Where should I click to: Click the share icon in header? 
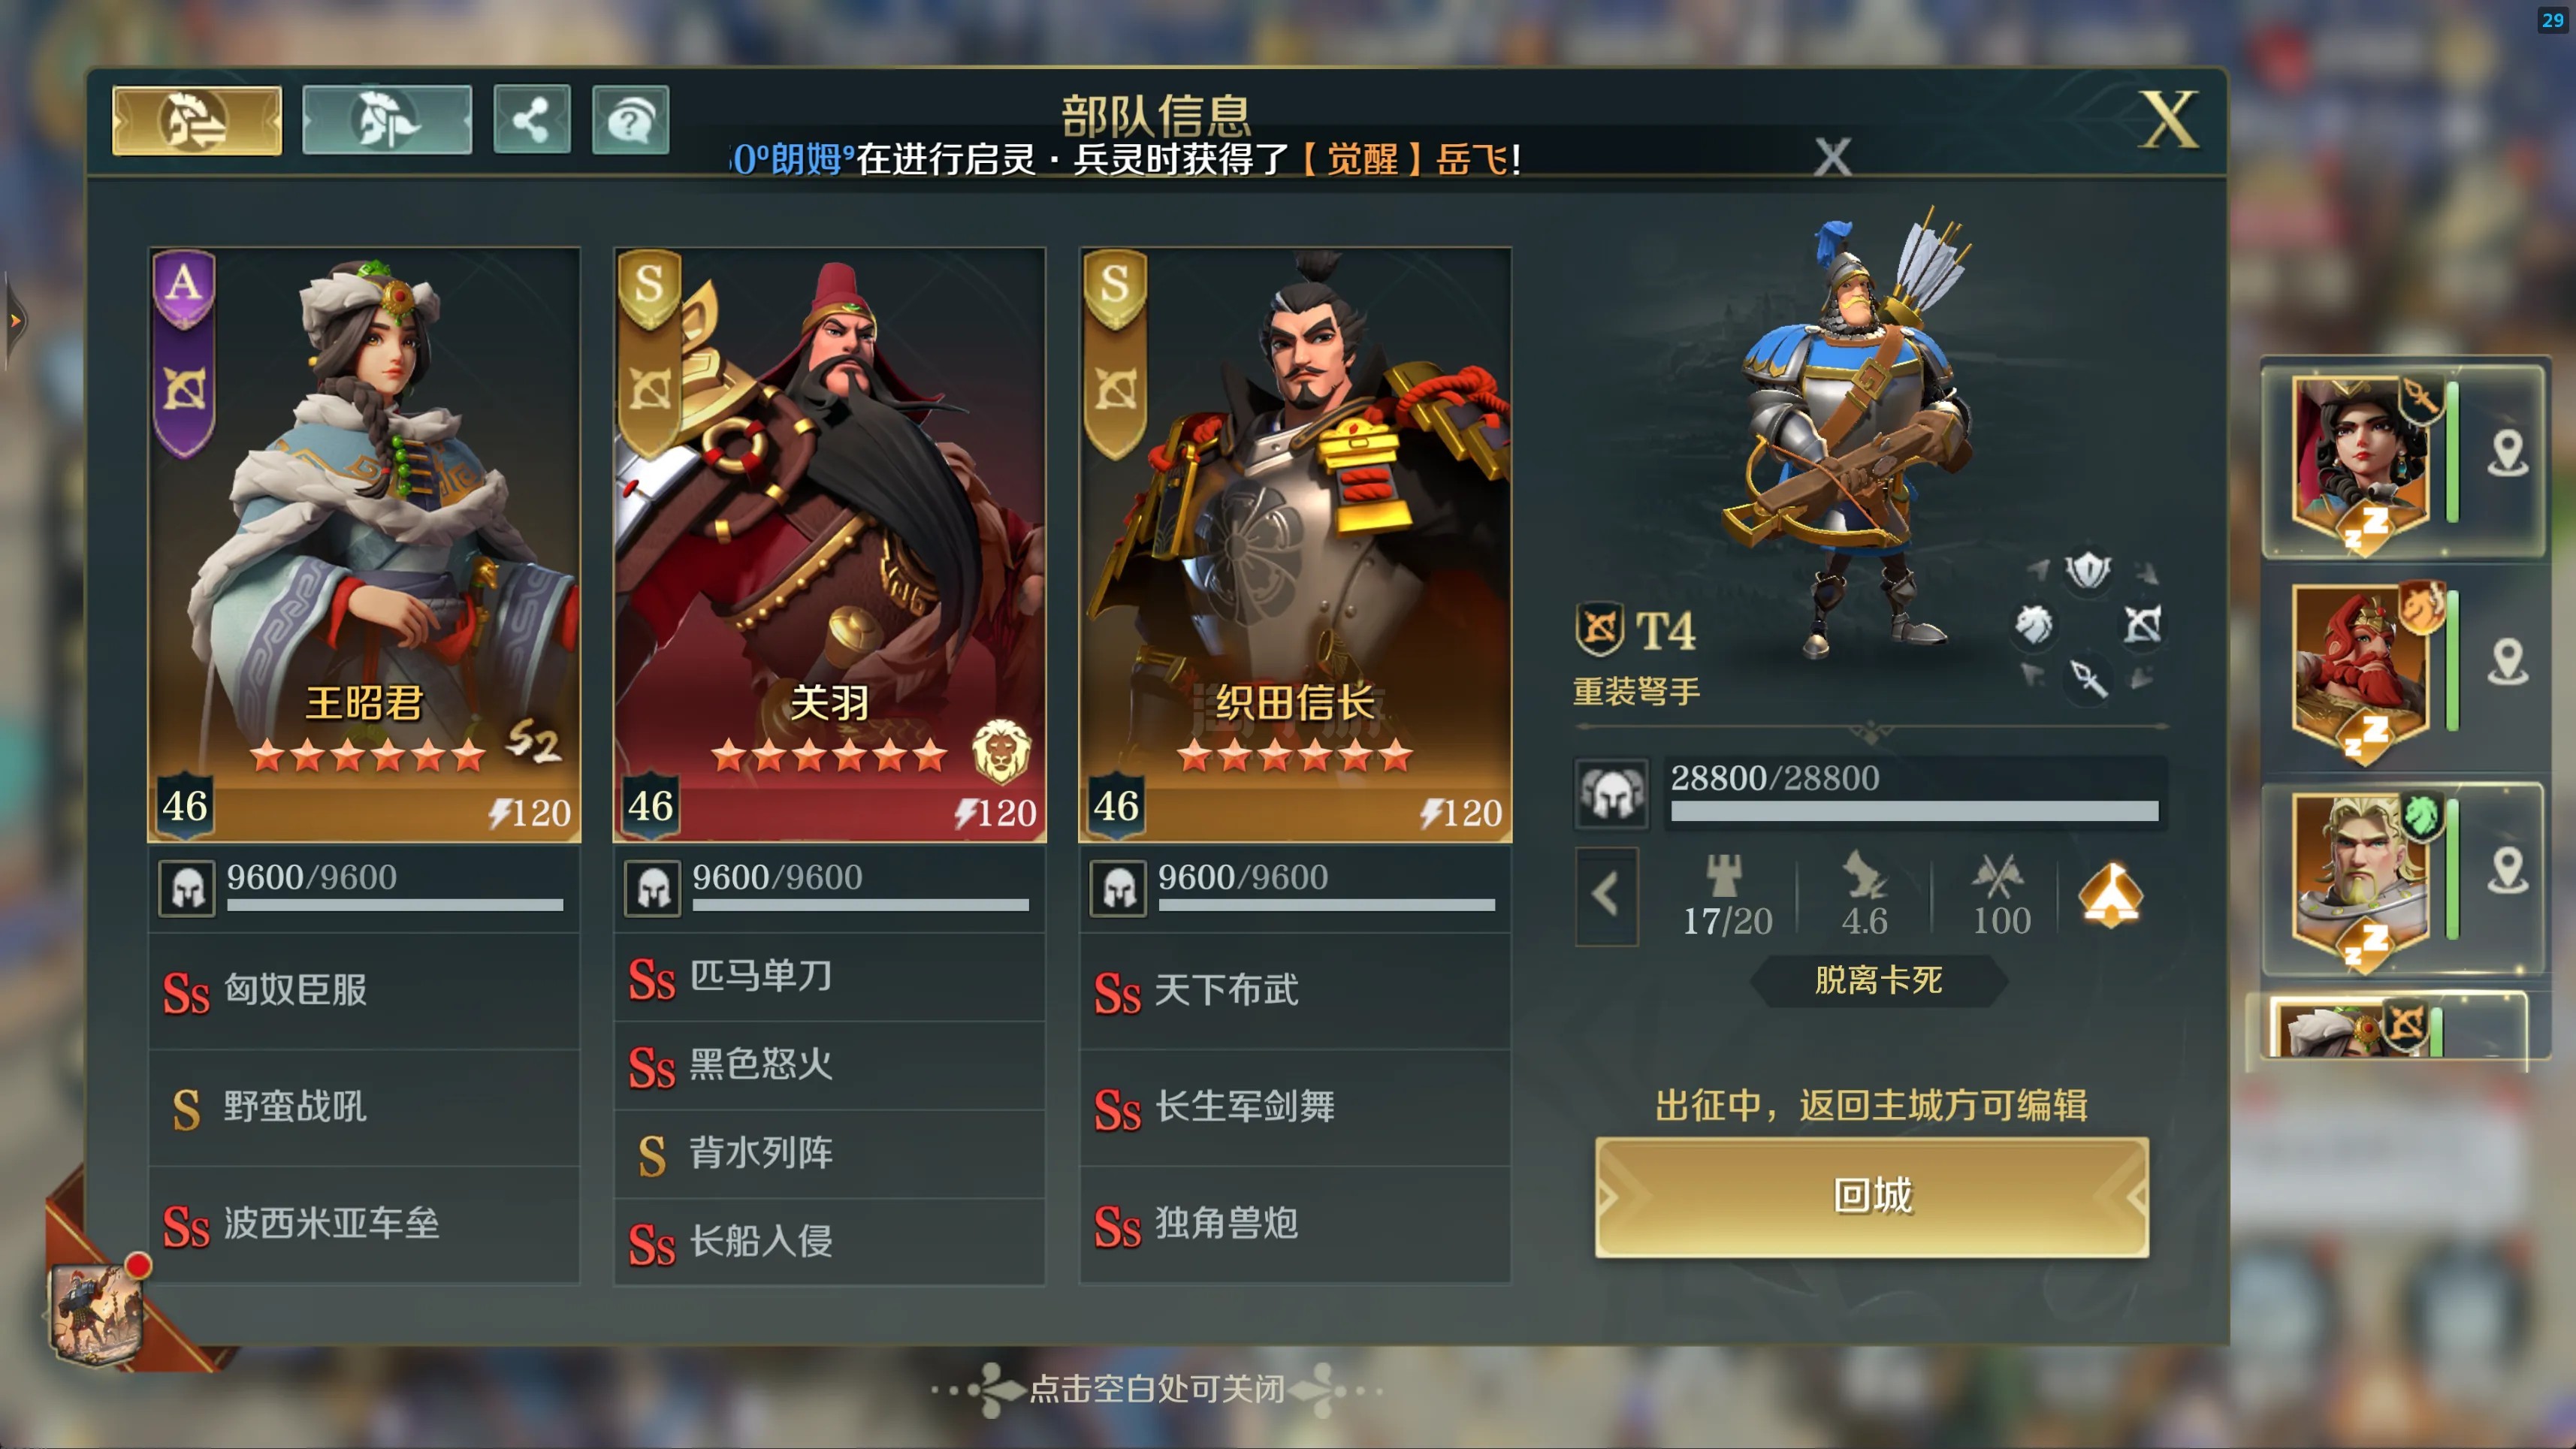coord(531,120)
